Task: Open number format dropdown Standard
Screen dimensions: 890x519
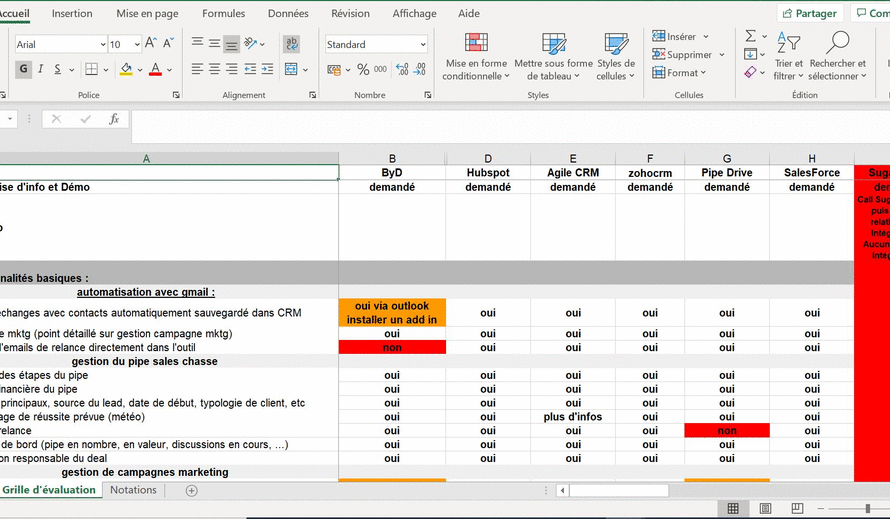Action: [x=423, y=44]
